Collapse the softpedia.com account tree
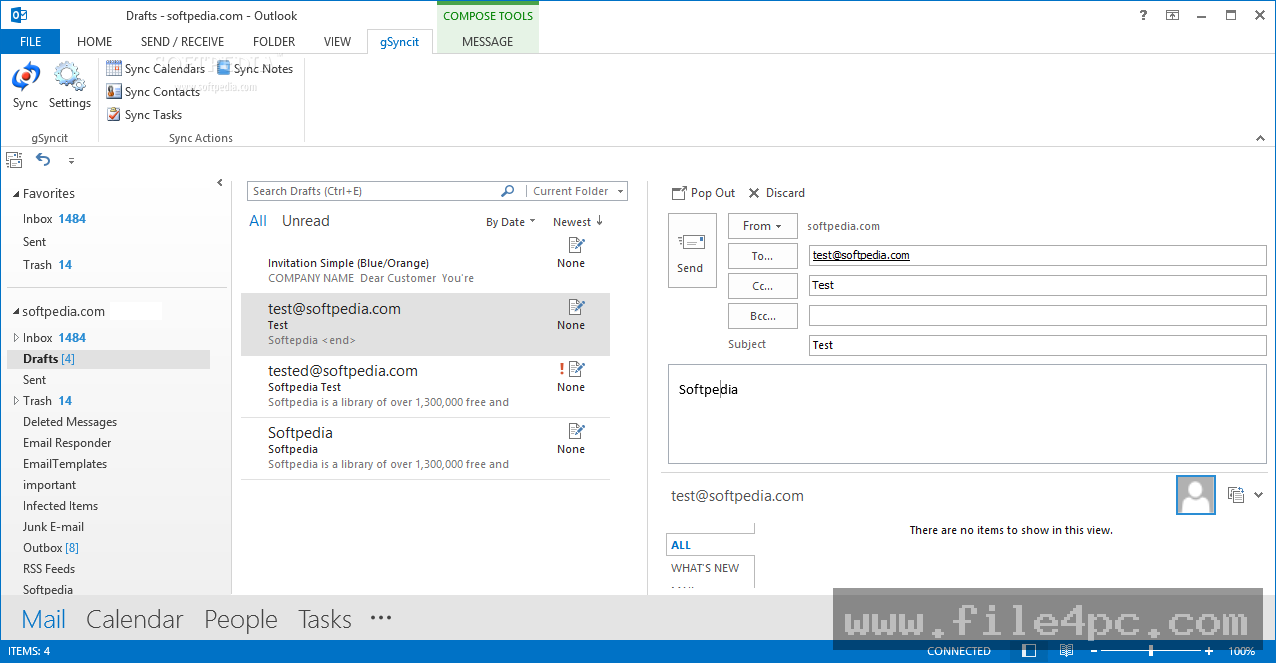 (15, 312)
